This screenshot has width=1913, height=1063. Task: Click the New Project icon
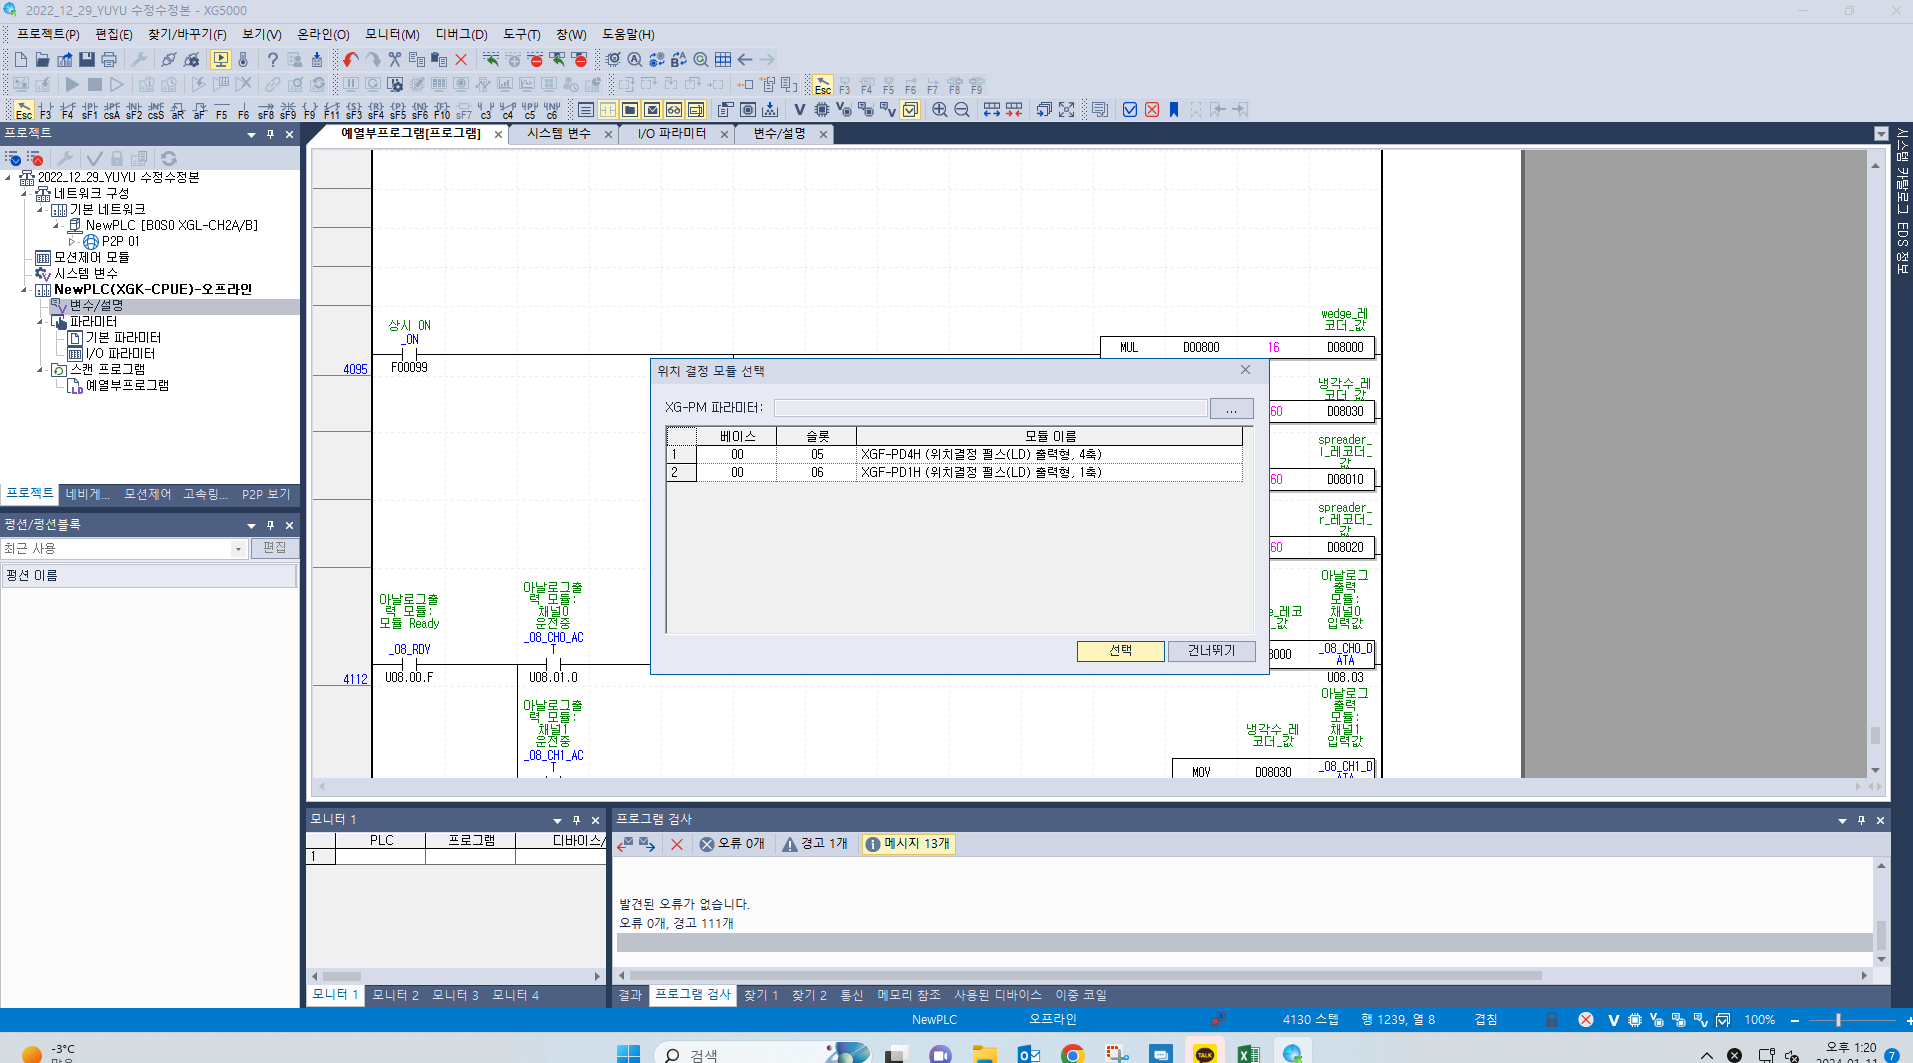tap(20, 60)
